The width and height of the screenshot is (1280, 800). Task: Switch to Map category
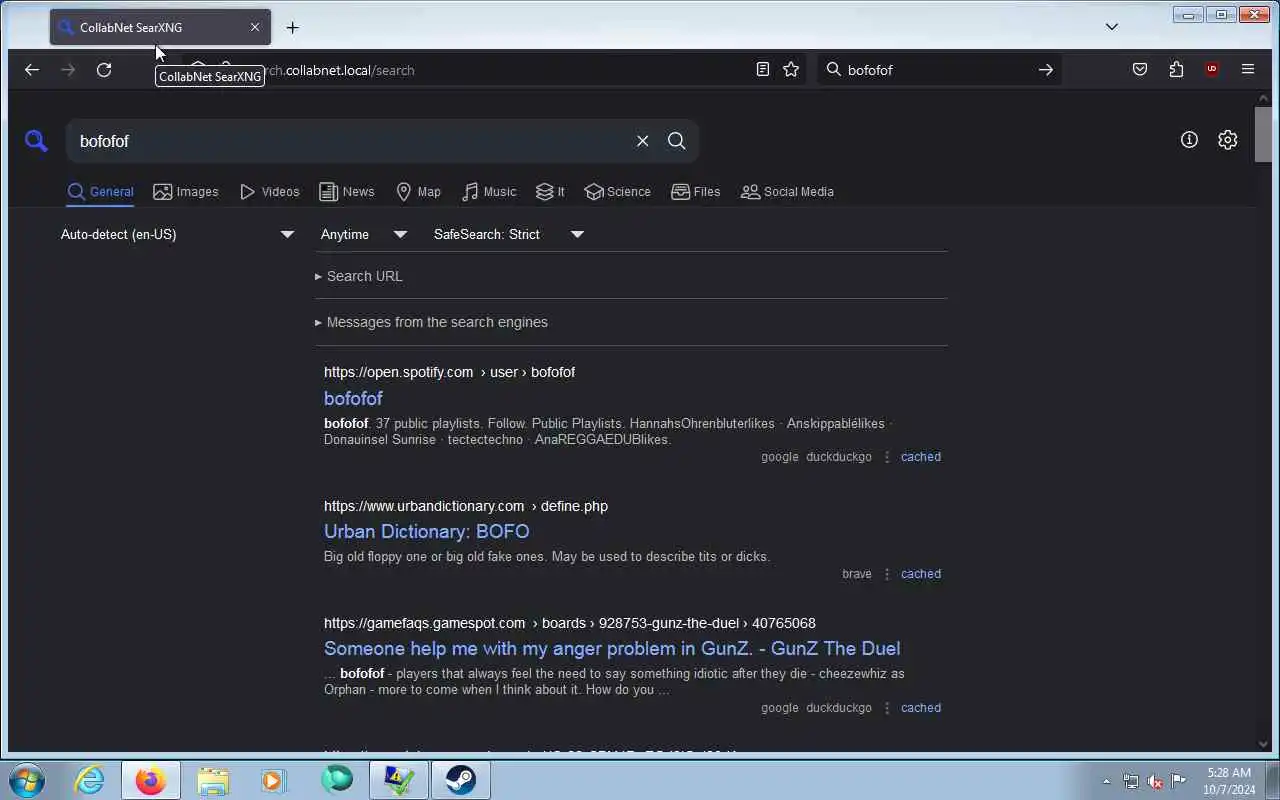pyautogui.click(x=418, y=192)
